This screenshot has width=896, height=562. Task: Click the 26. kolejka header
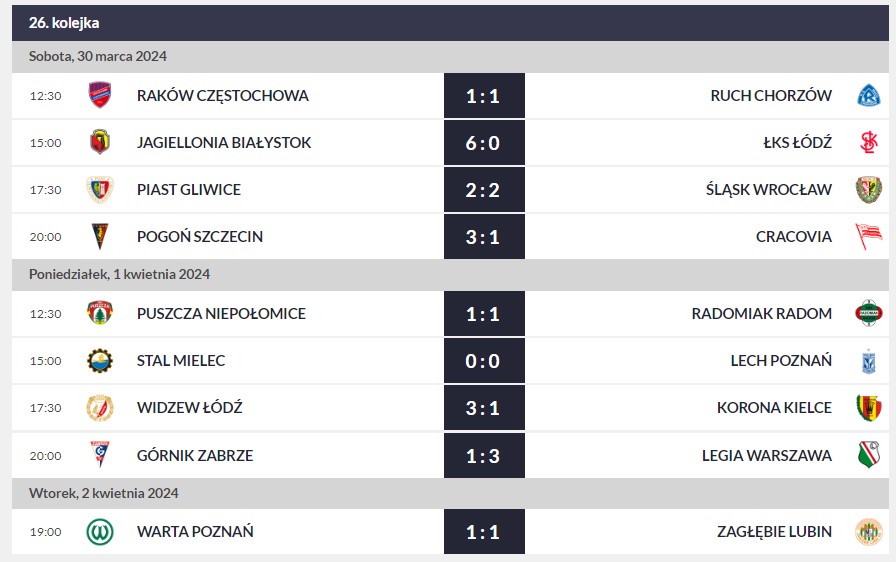[64, 22]
